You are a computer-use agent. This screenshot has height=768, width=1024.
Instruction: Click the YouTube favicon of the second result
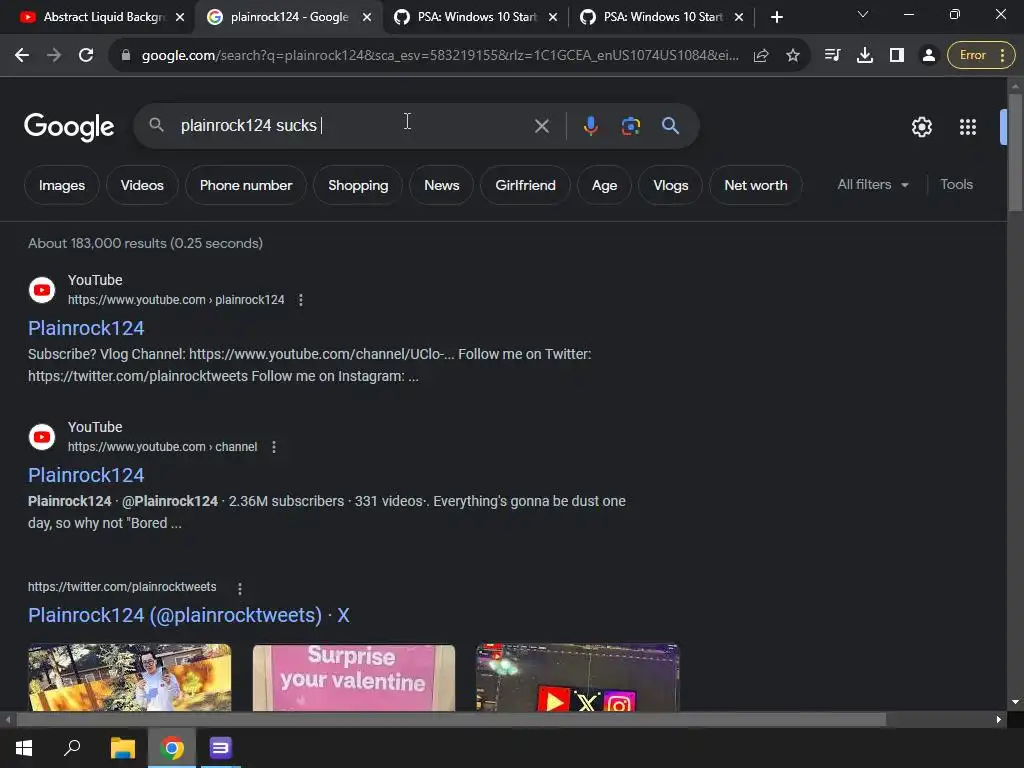[42, 437]
